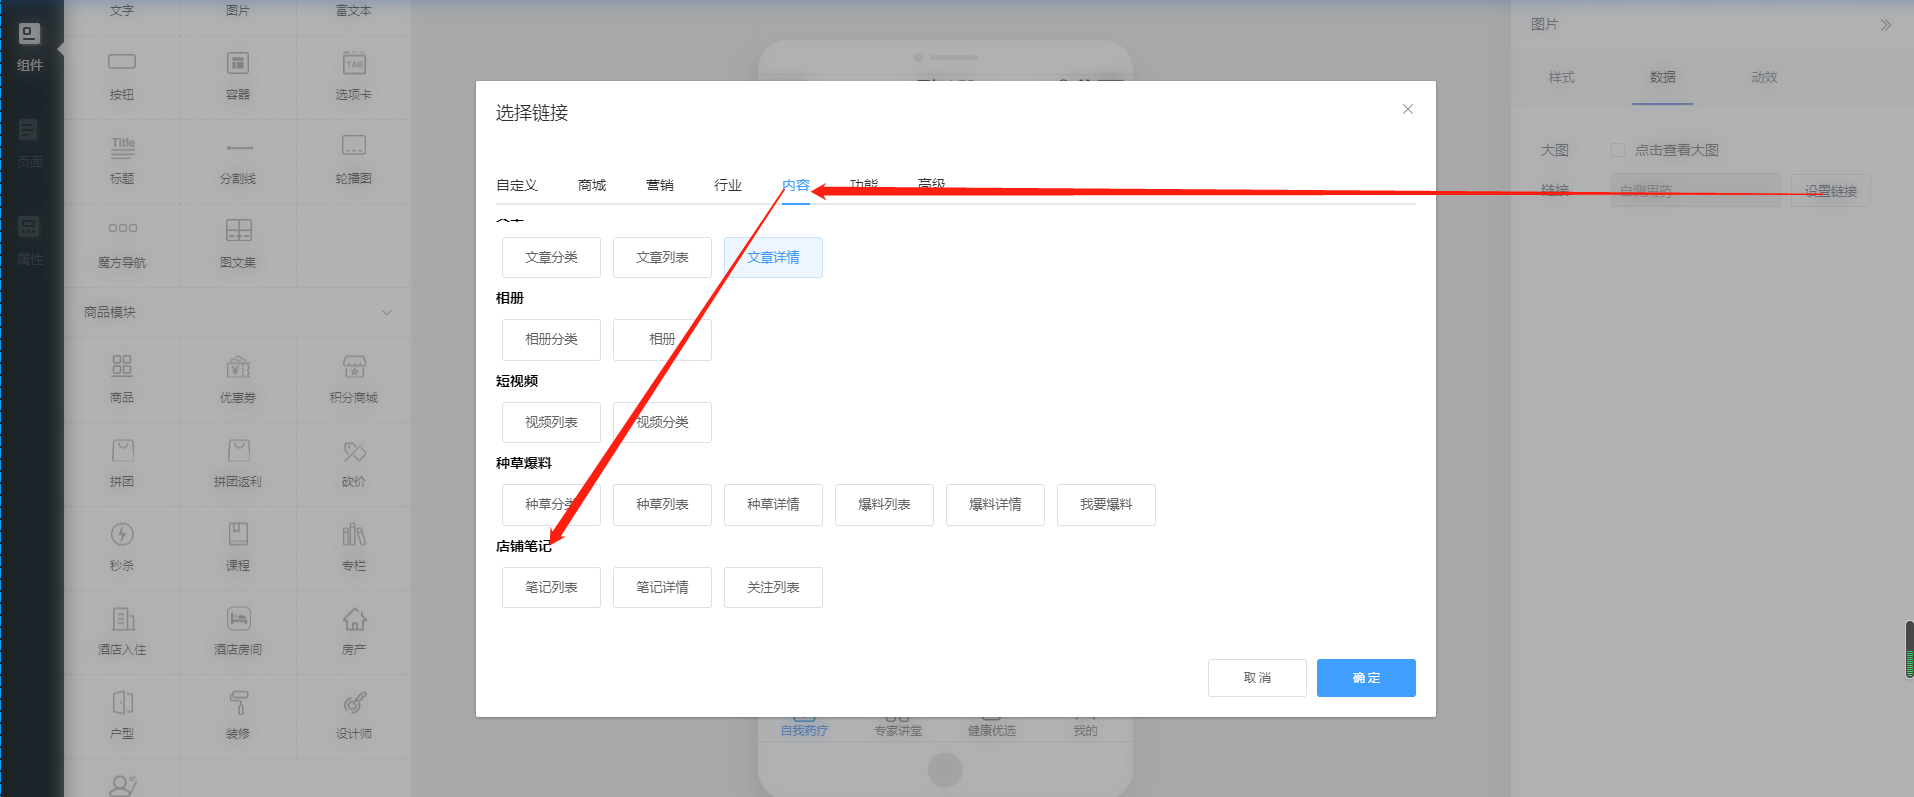Switch to 样式 tab in right panel

coord(1561,77)
